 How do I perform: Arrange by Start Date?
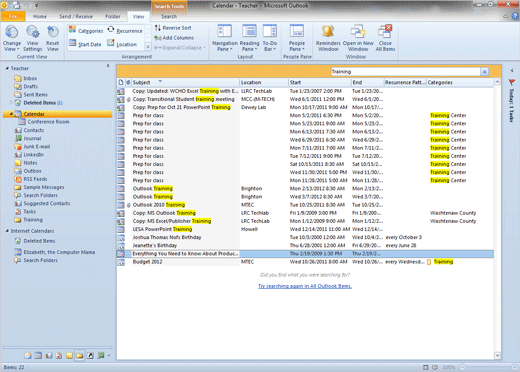(x=85, y=44)
